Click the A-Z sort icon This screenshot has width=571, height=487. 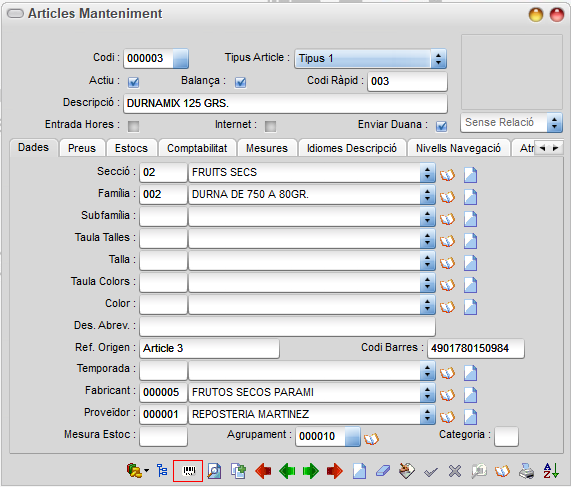(551, 471)
